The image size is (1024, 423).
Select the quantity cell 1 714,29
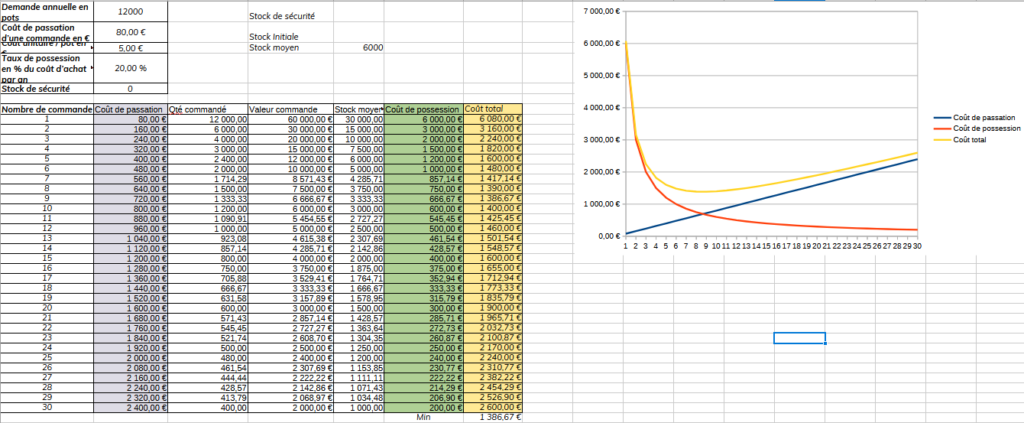click(208, 178)
